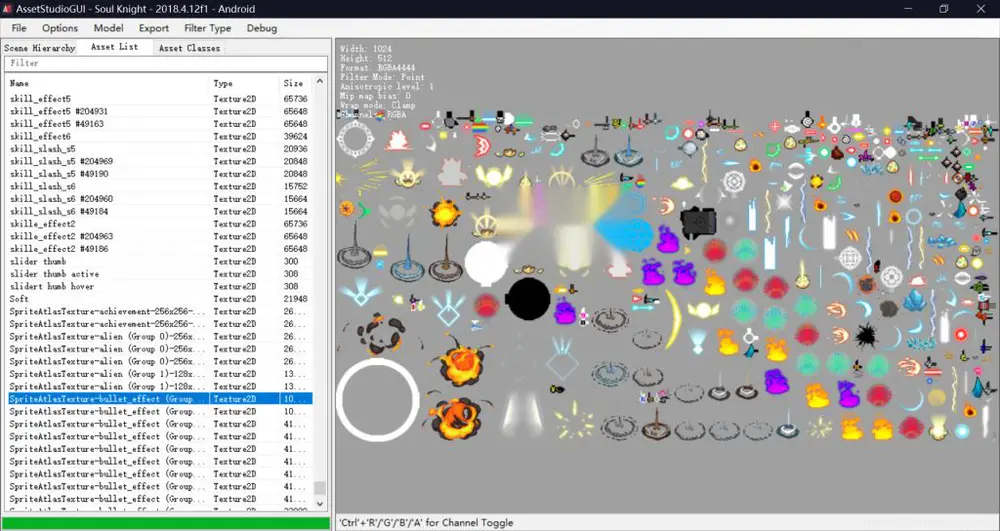Open the Debug menu
The height and width of the screenshot is (531, 1000).
(261, 28)
